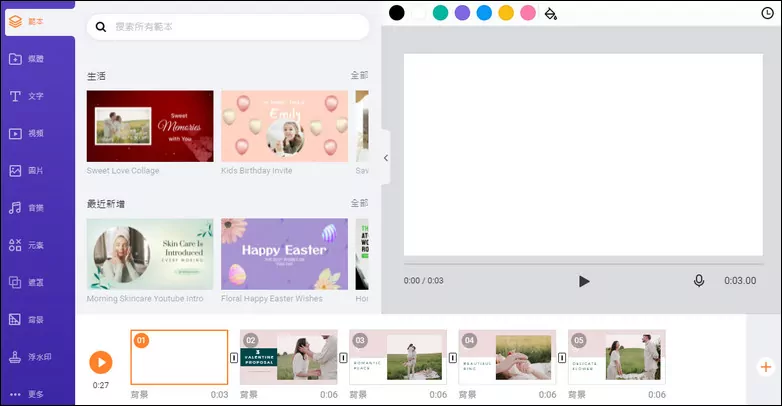Screen dimensions: 782x406
Task: Choose the purple color swatch
Action: 462,13
